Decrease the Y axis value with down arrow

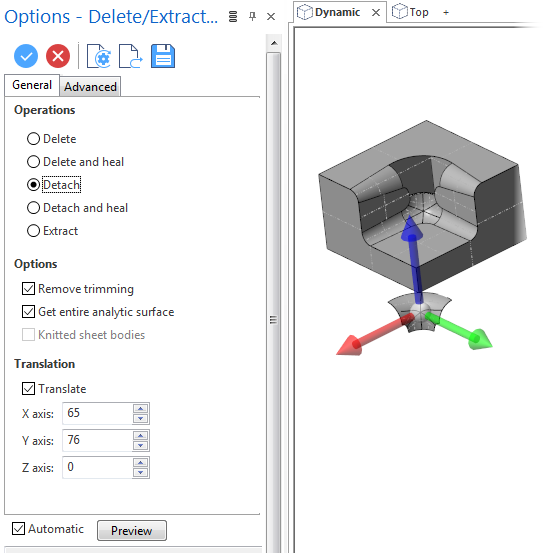click(141, 445)
